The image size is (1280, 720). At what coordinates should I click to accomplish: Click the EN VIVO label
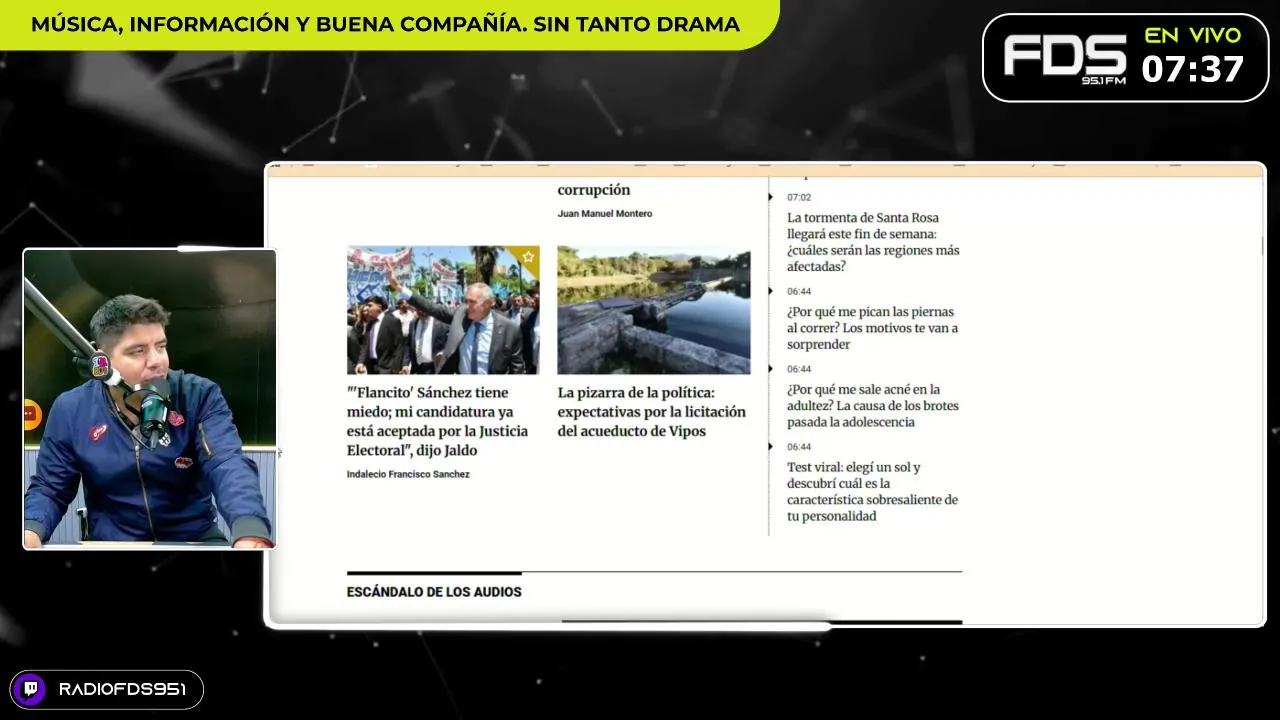(1193, 36)
